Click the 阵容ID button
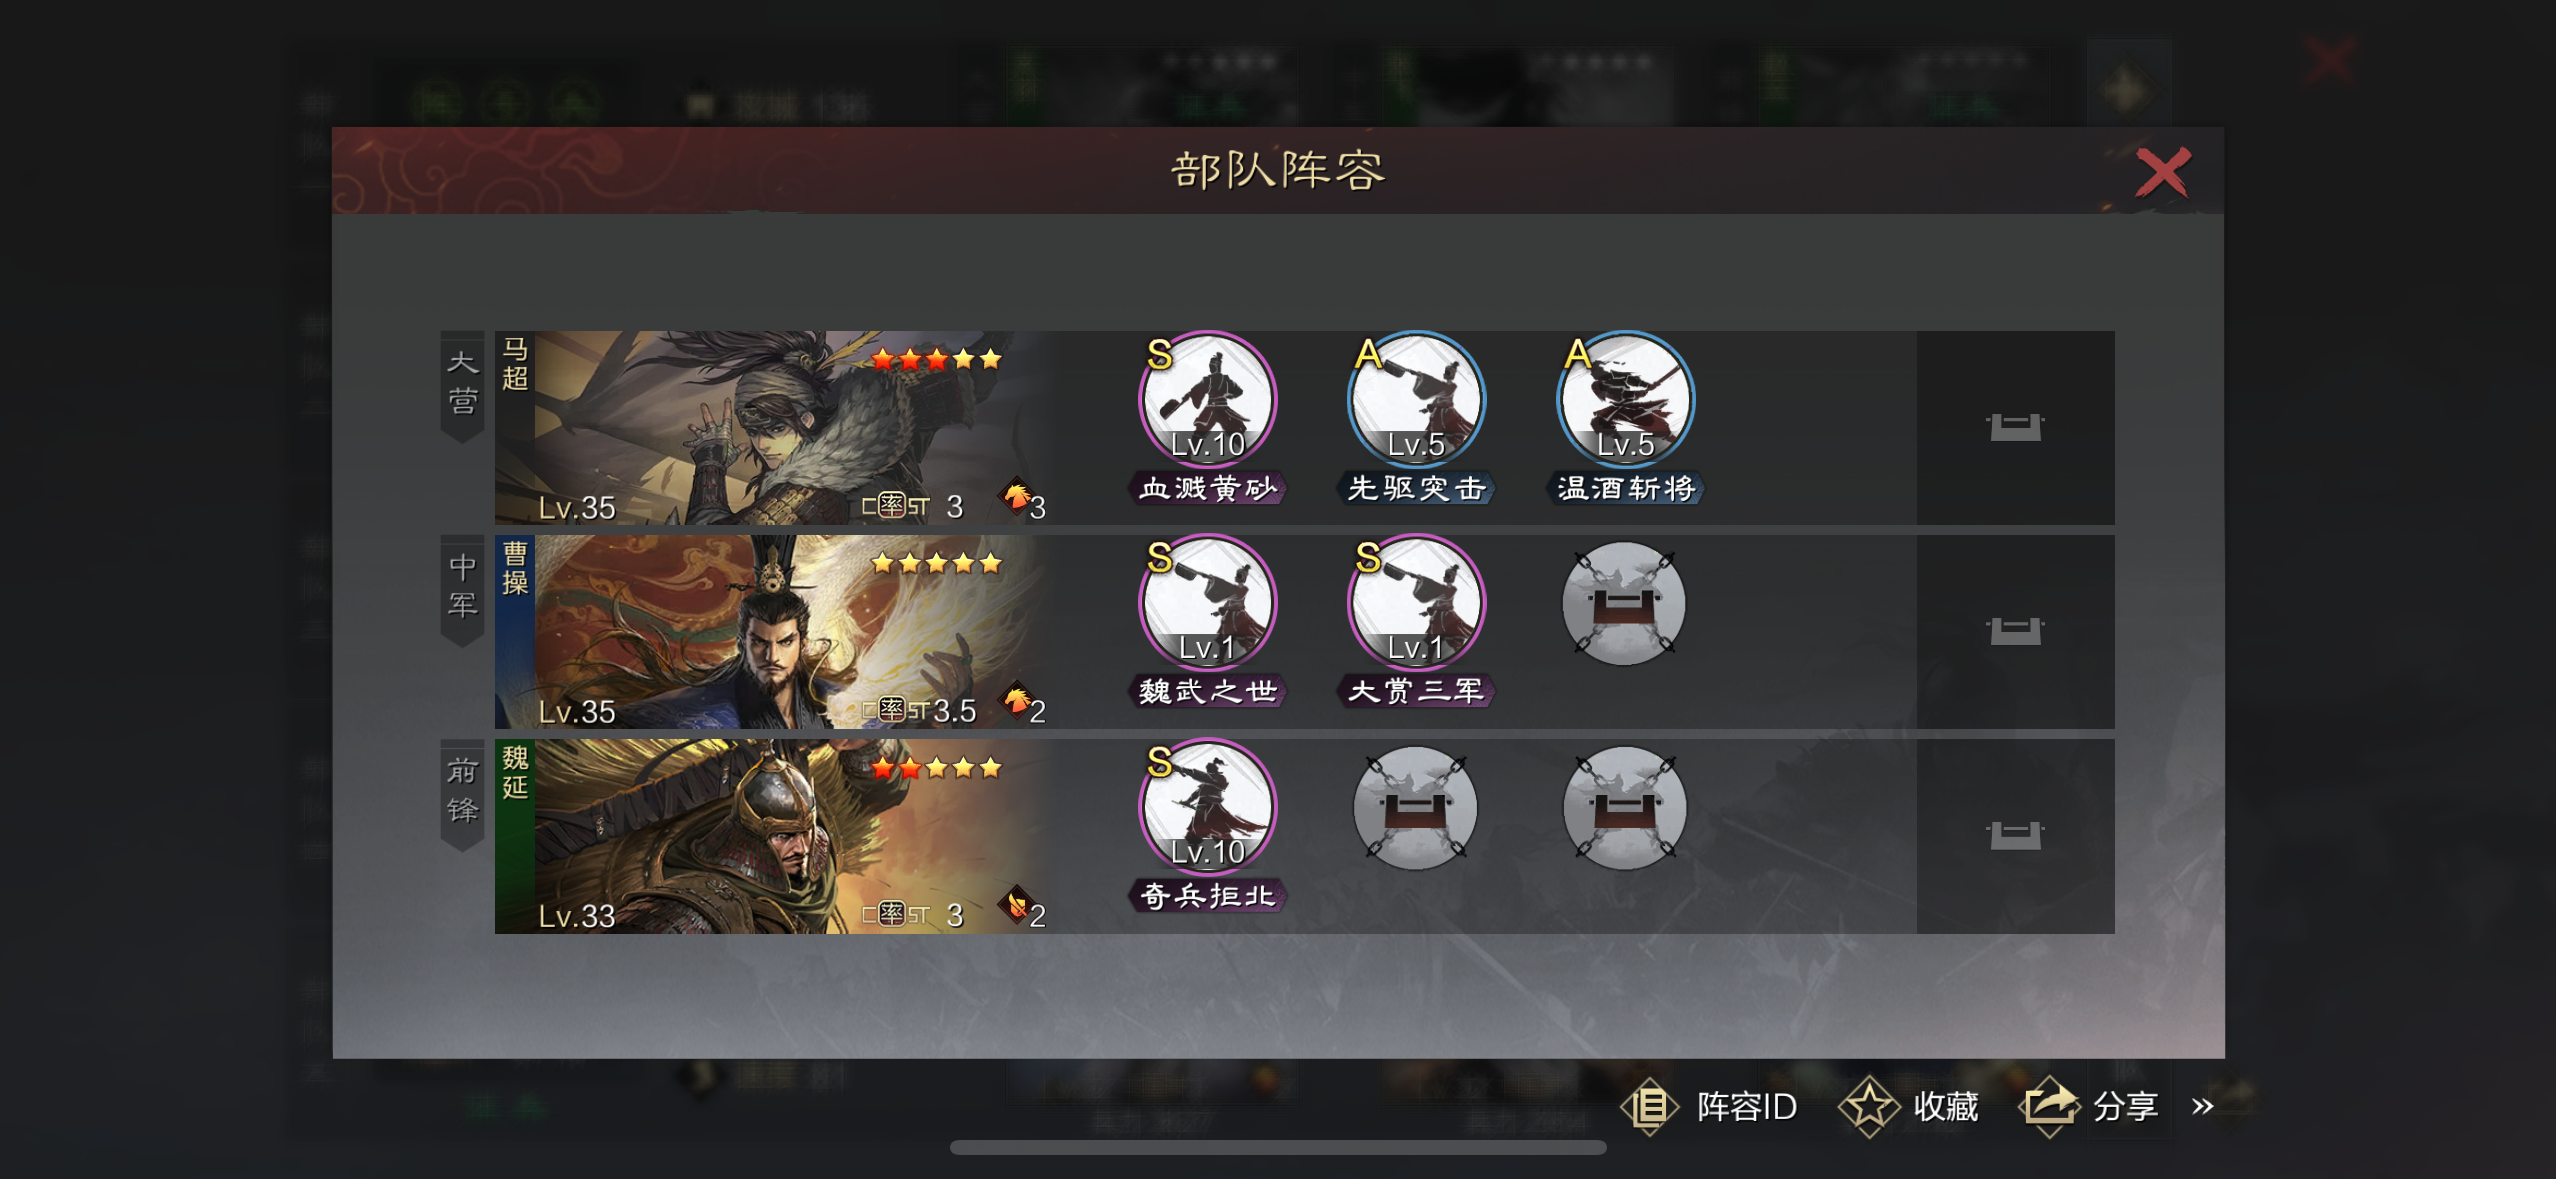Viewport: 2556px width, 1179px height. [x=1712, y=1106]
